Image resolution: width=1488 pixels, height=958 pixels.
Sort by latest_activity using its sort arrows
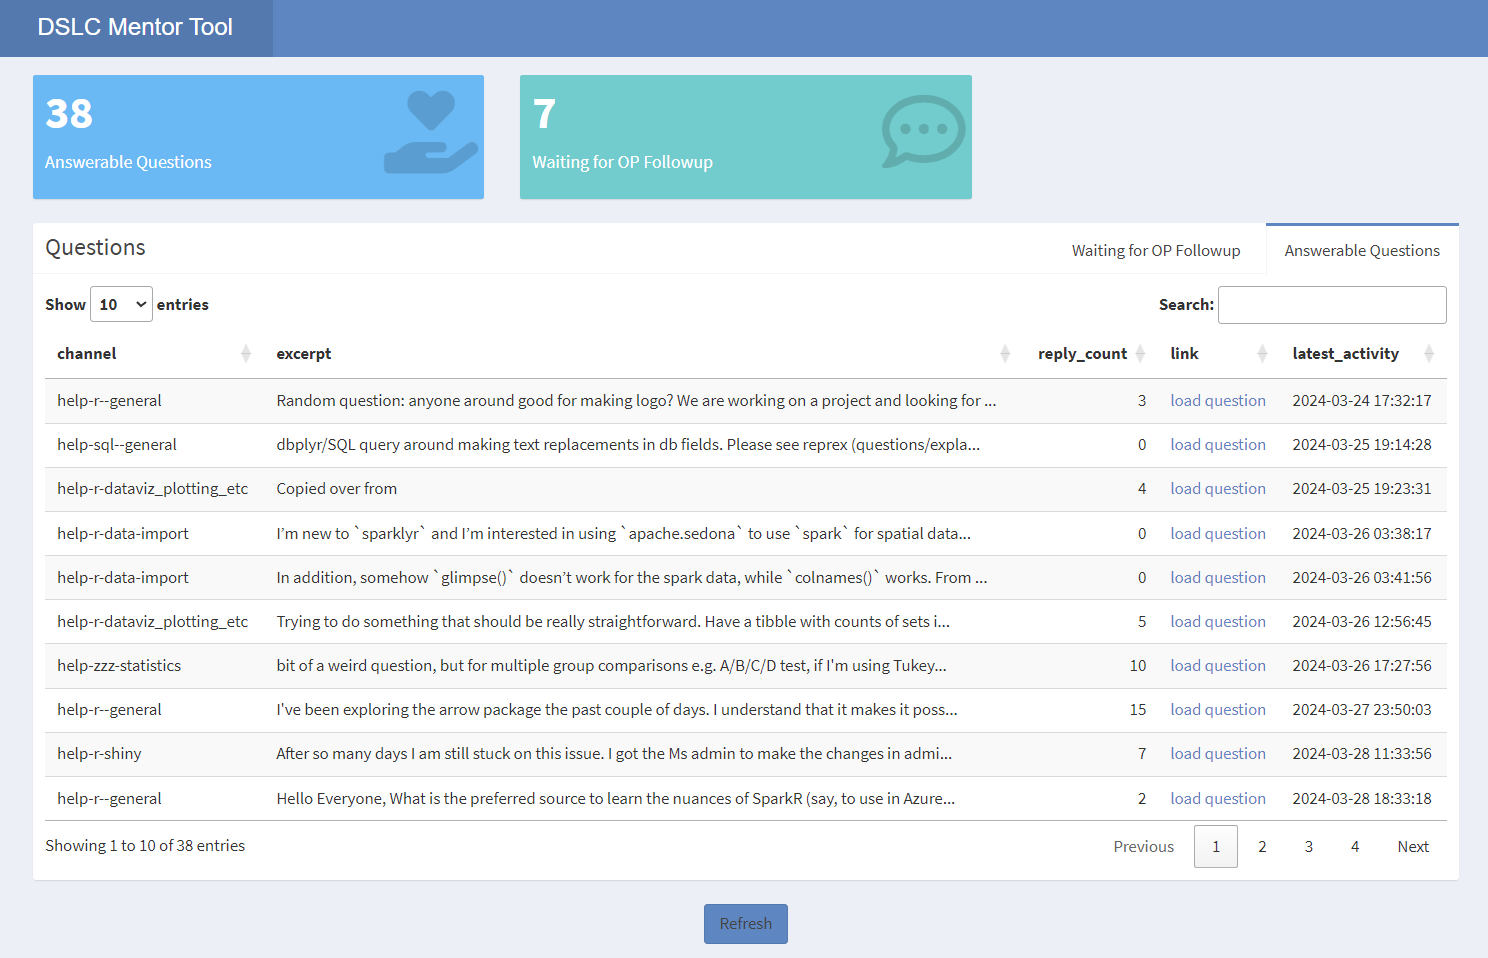tap(1429, 354)
